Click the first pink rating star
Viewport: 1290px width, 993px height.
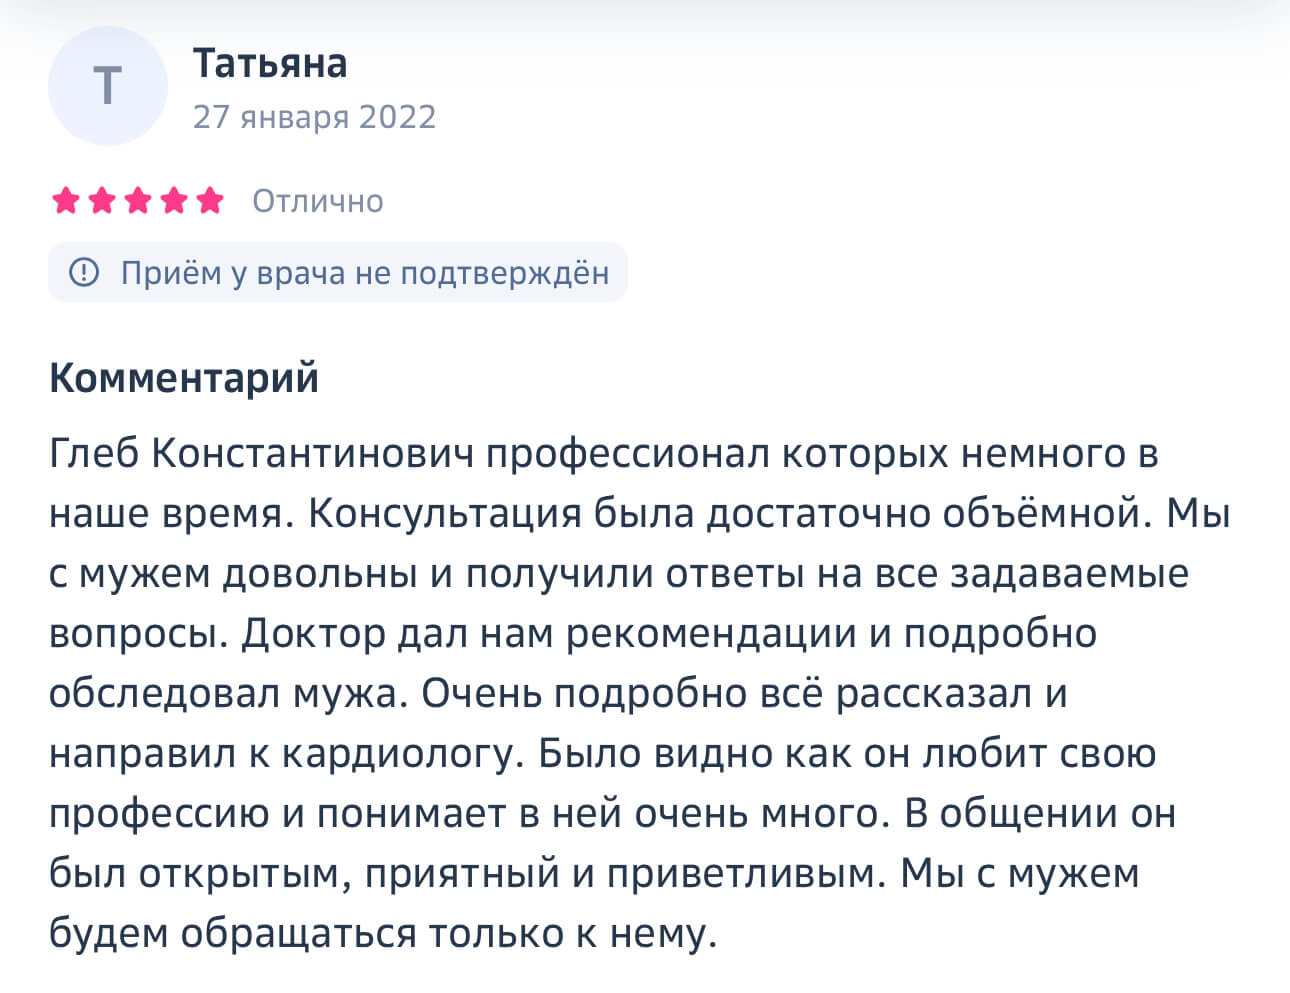pos(65,201)
